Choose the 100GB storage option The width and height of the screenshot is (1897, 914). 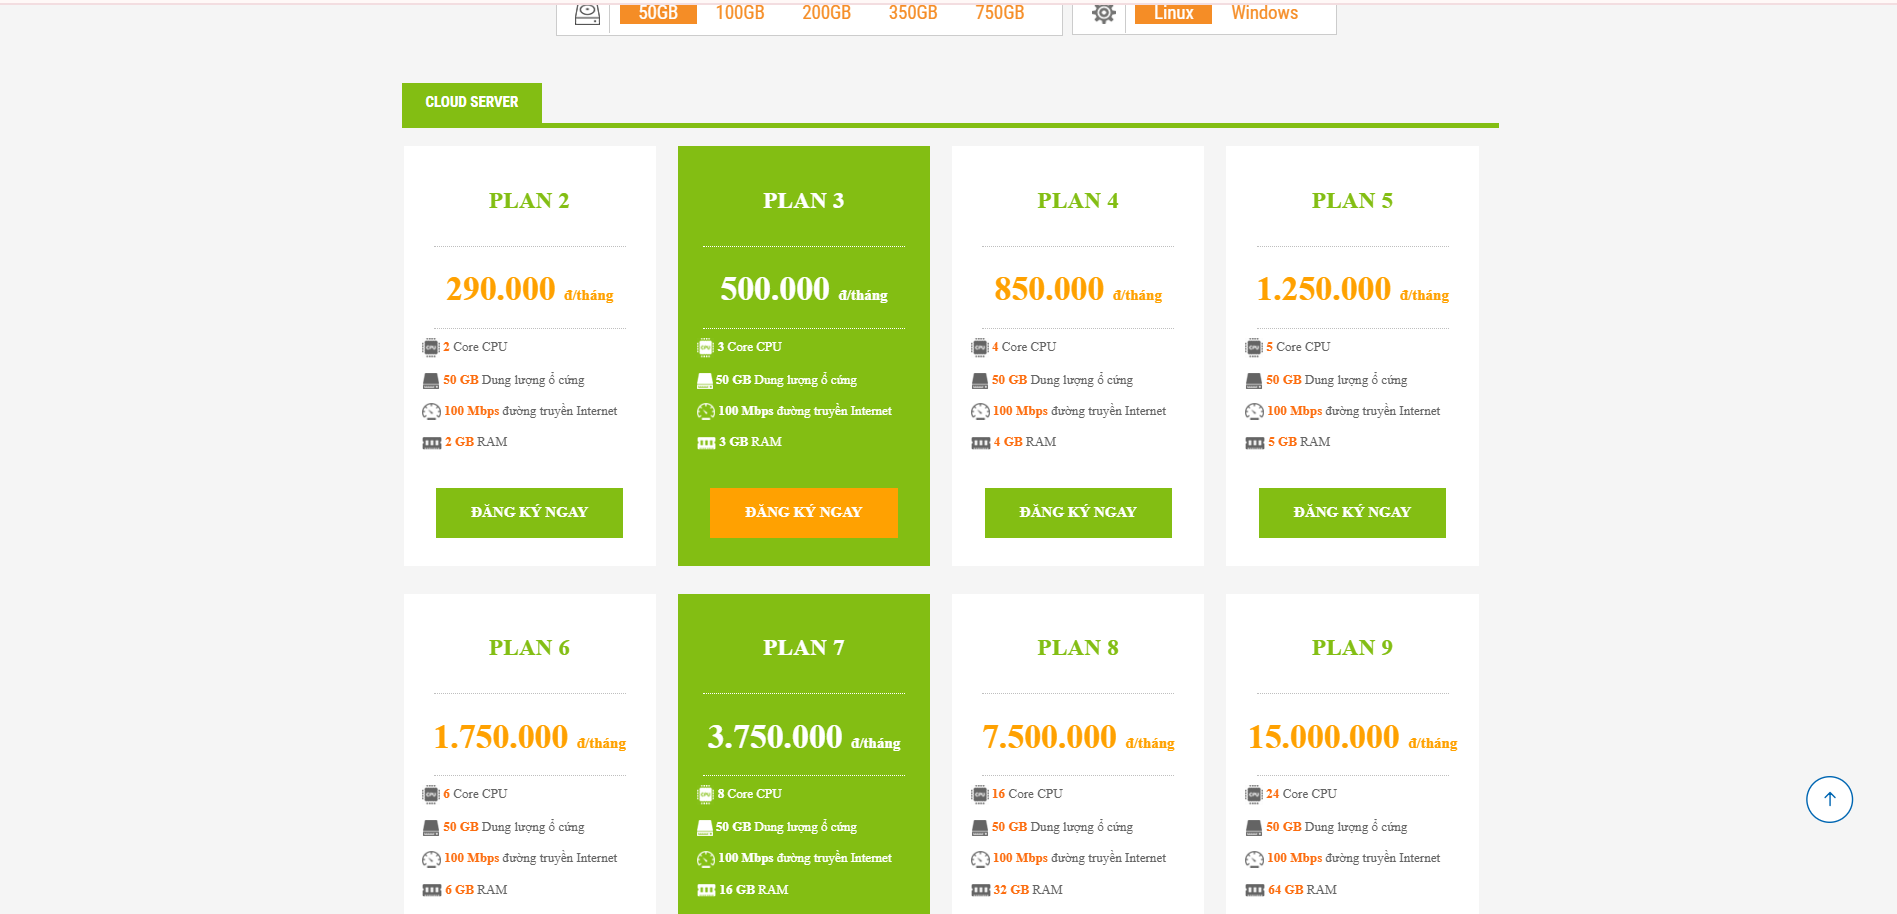click(x=740, y=13)
